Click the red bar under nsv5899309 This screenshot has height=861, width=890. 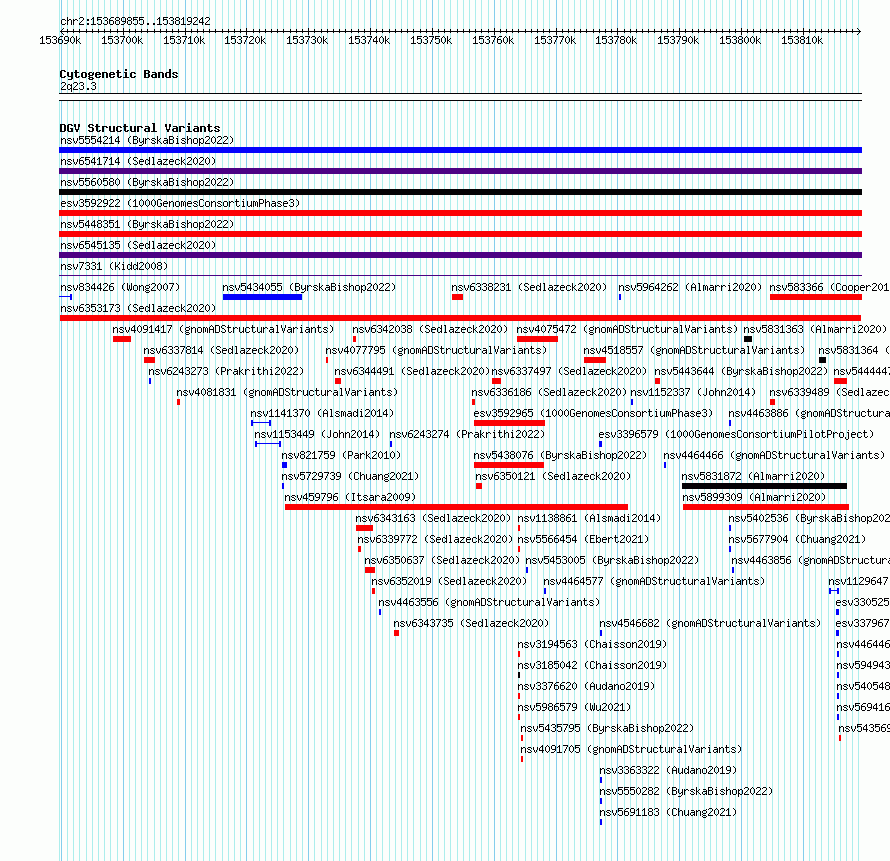[766, 507]
